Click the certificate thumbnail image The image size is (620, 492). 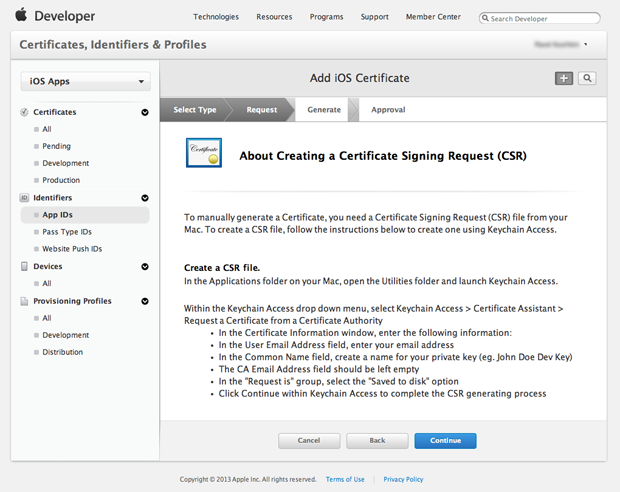[204, 153]
